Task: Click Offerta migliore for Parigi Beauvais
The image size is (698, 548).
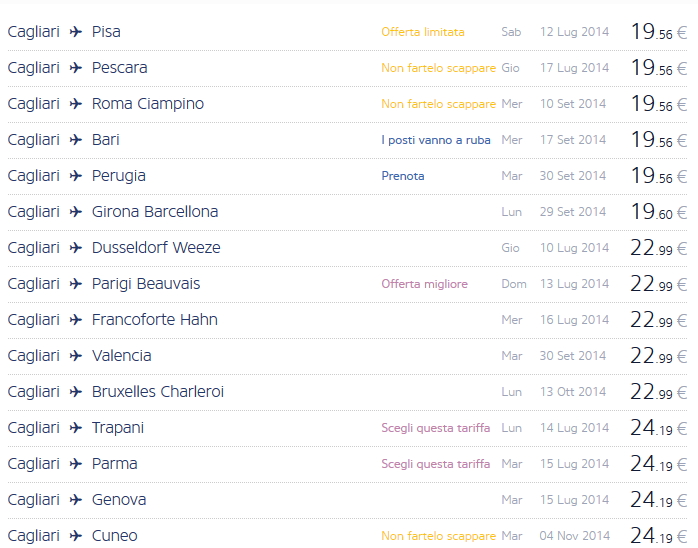Action: click(x=424, y=284)
